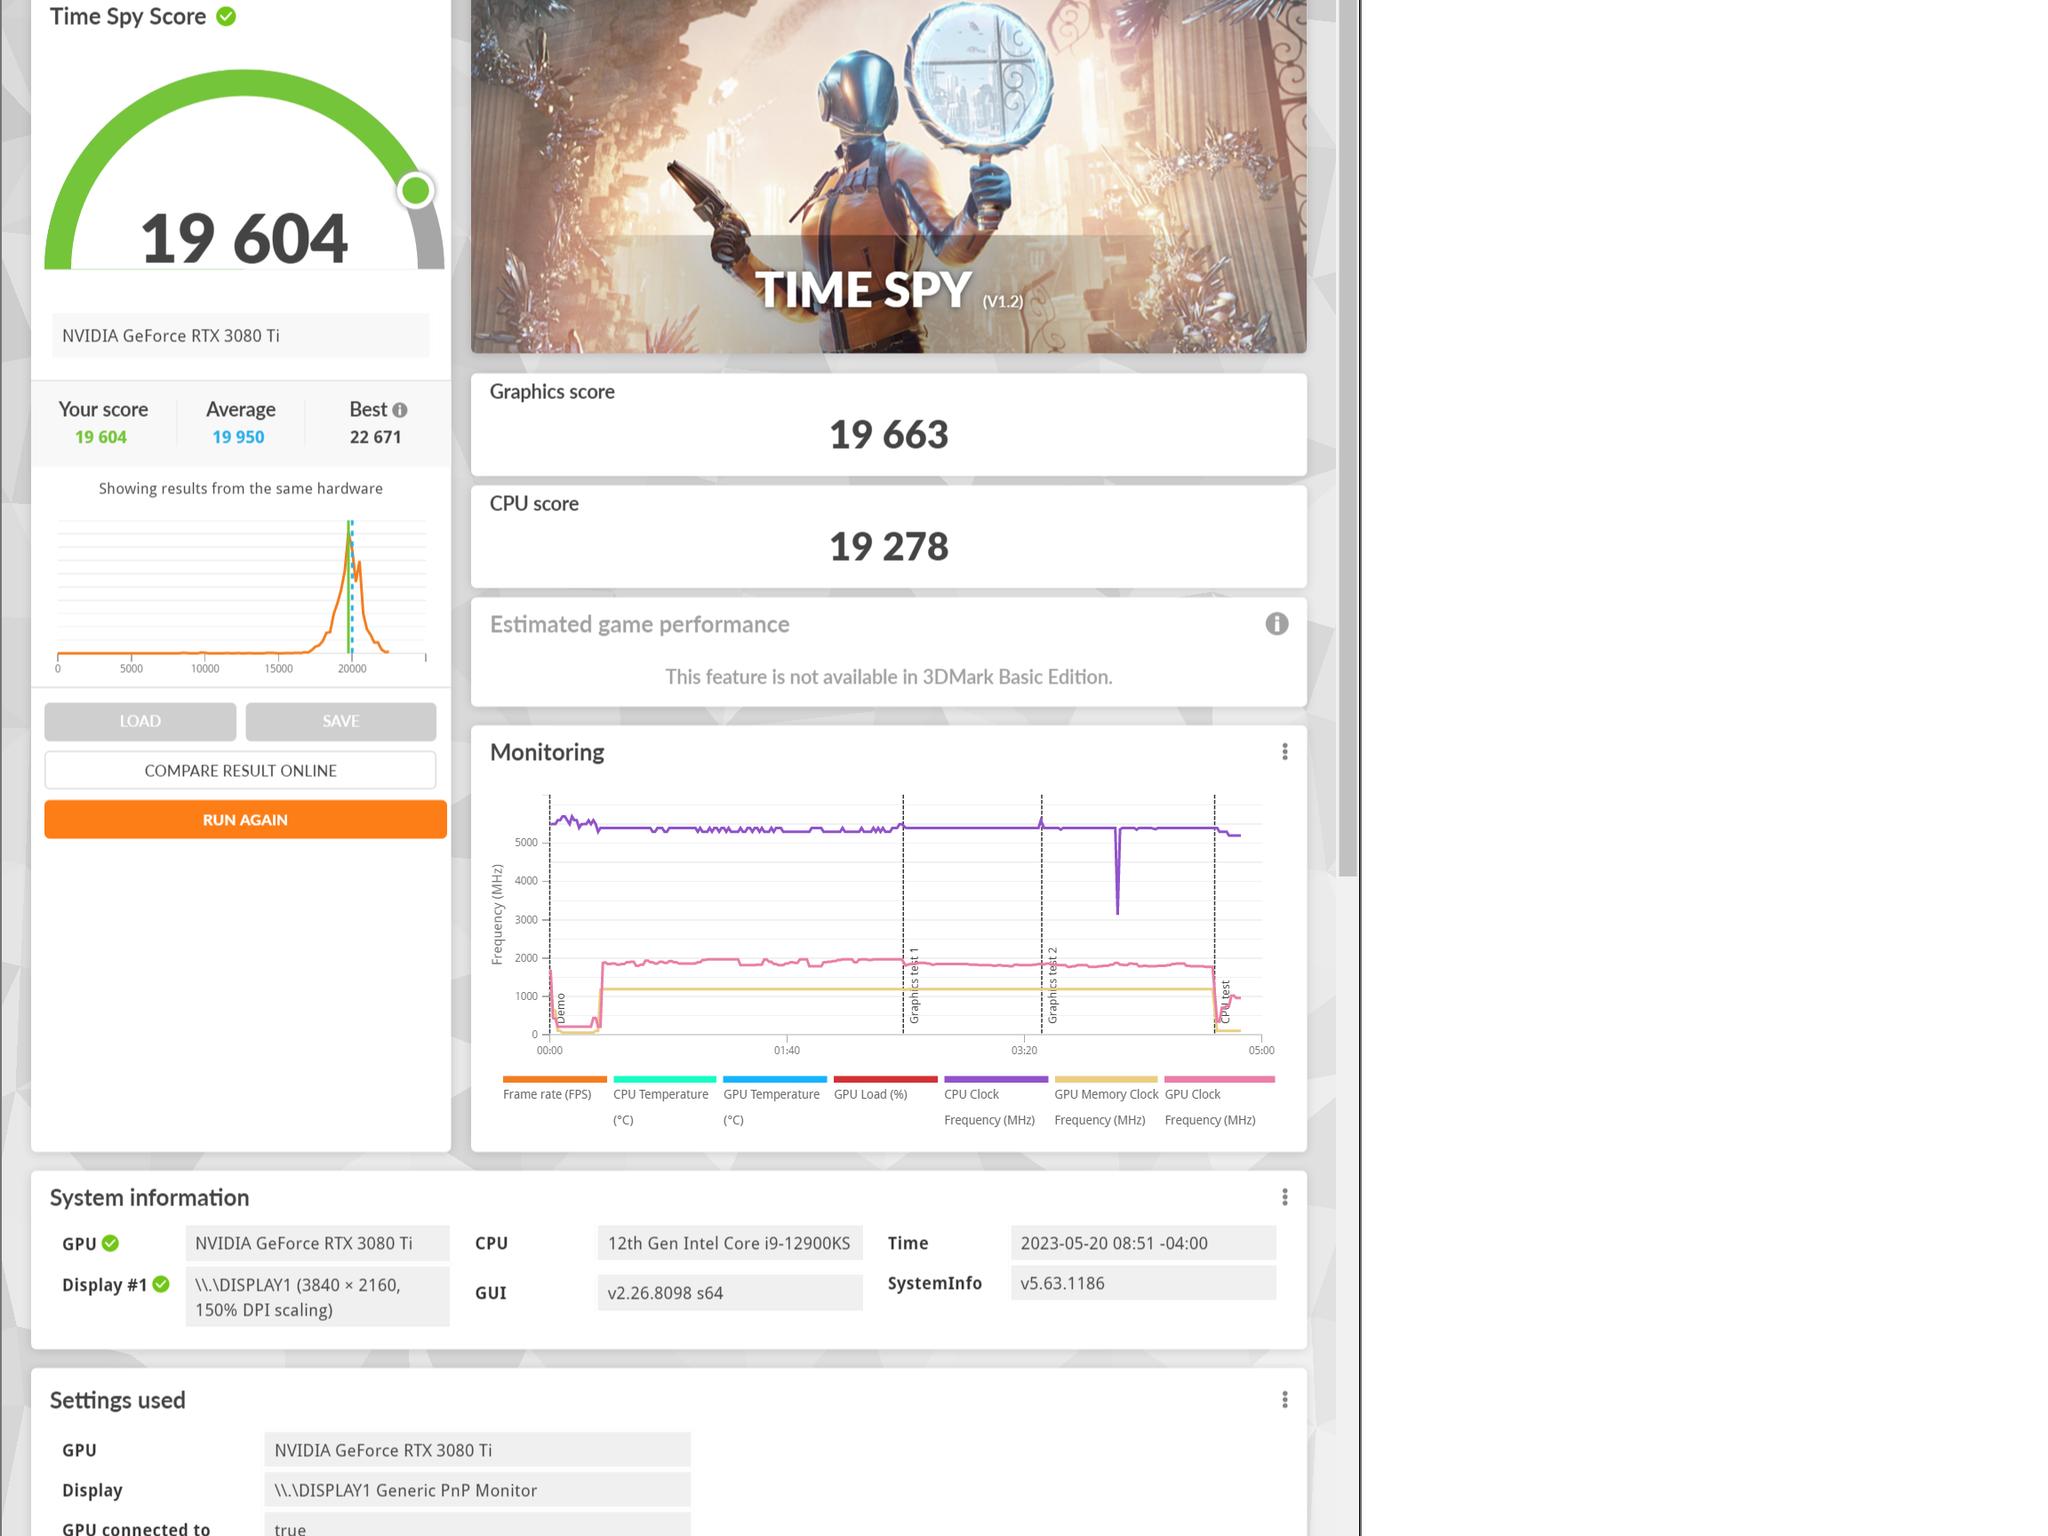Click green checkmark next to GPU label
Viewport: 2048px width, 1536px height.
pyautogui.click(x=111, y=1243)
